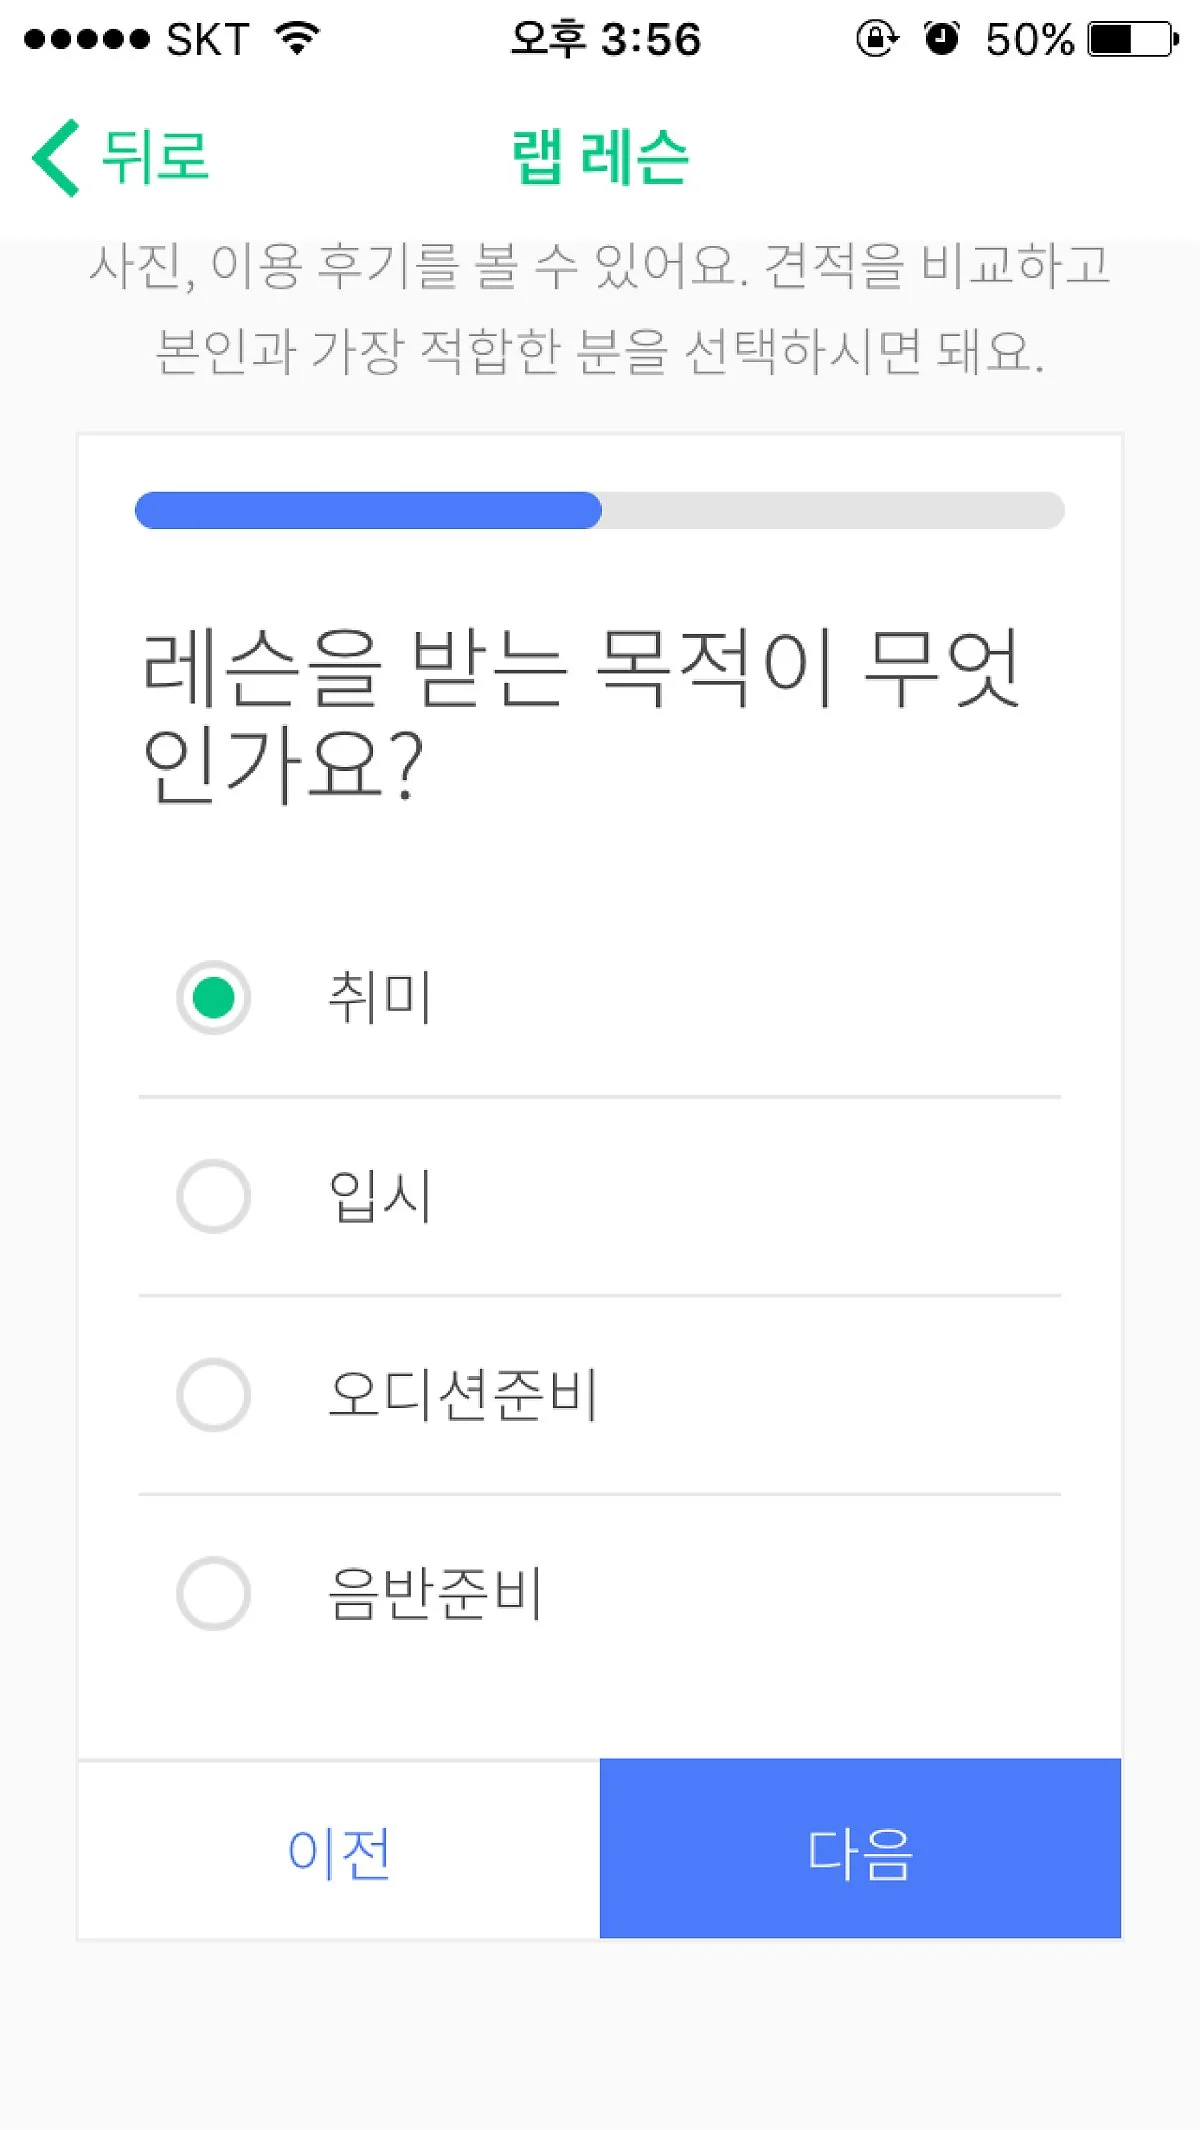
Task: Tap the 오디션준비 option label text
Action: point(462,1394)
